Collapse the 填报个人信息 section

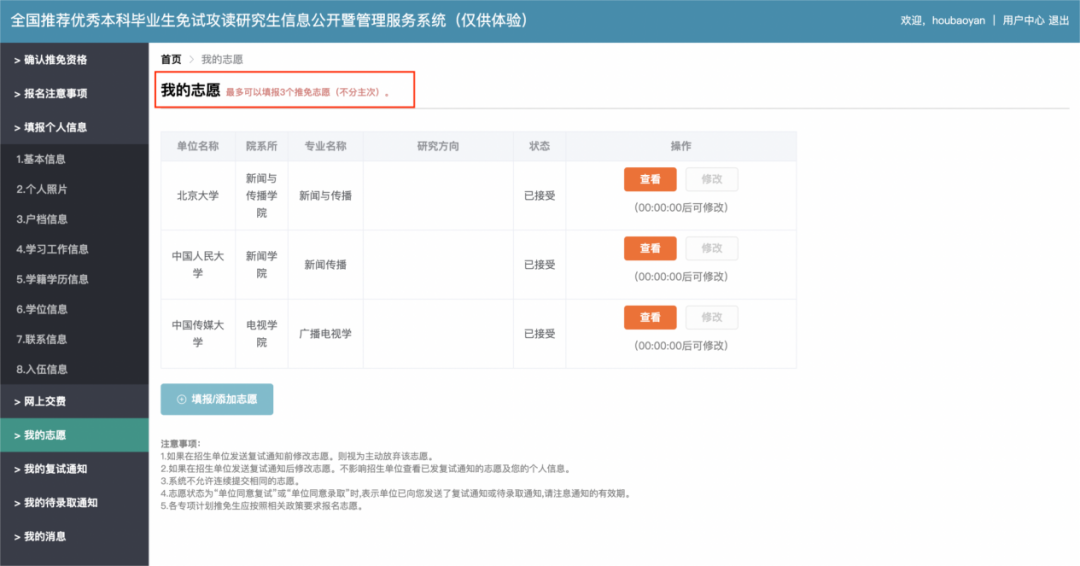74,127
